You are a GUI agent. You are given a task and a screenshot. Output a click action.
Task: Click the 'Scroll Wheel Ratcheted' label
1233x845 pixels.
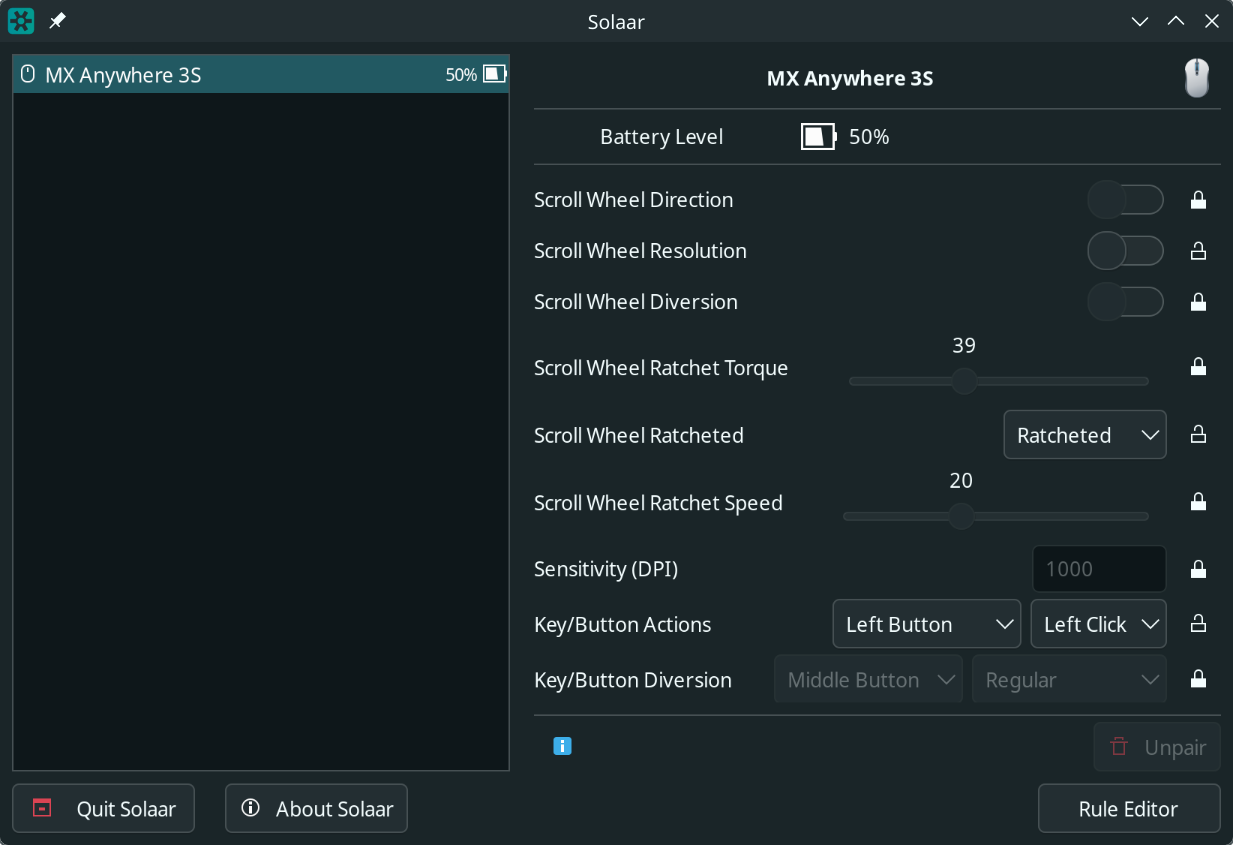[x=639, y=435]
